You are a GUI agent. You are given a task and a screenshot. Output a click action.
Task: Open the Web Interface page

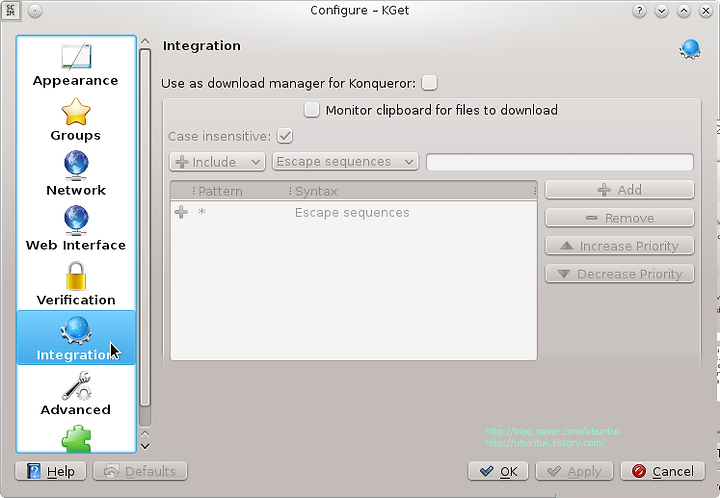tap(76, 229)
